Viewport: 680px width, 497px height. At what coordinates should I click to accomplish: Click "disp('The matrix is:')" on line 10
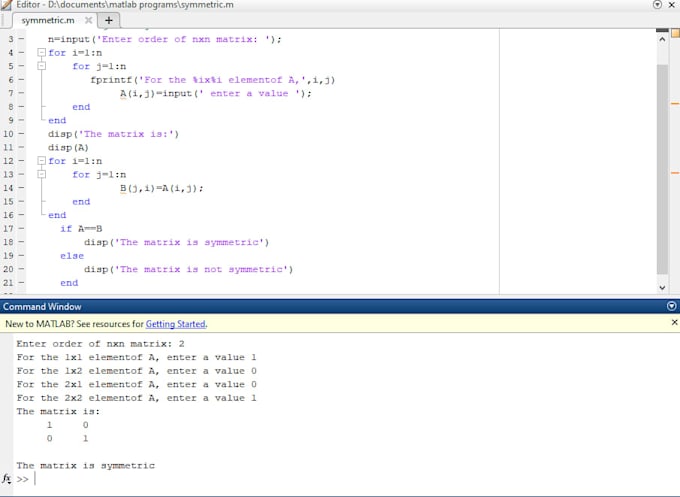[x=114, y=134]
